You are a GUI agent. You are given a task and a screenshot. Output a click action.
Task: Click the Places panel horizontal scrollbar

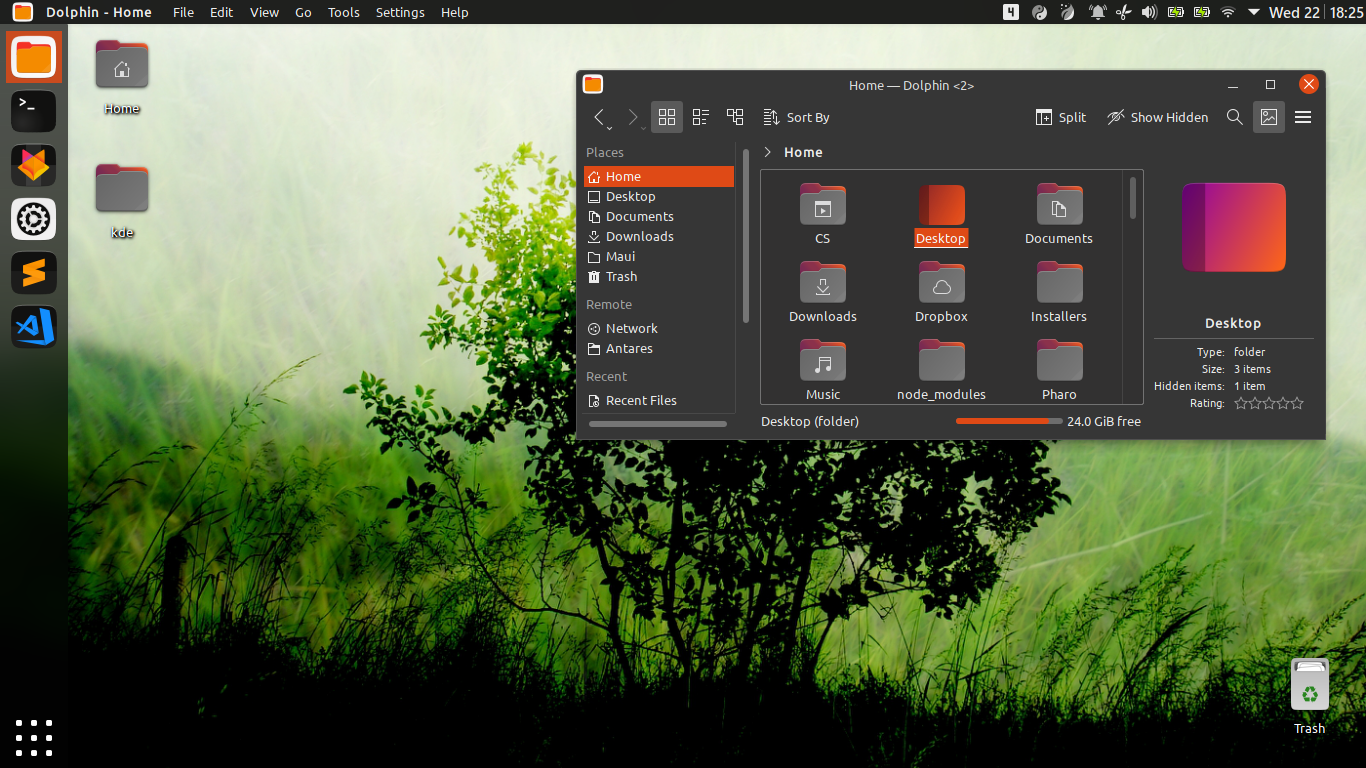657,425
